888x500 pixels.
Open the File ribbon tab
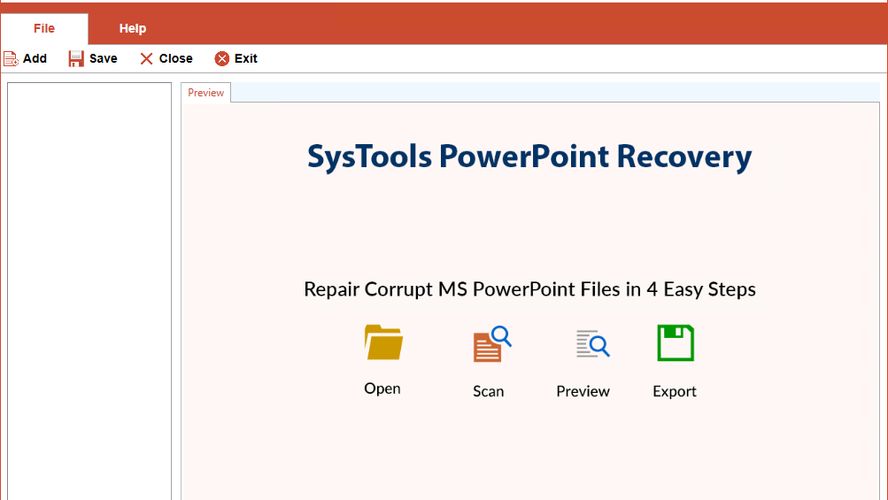tap(44, 28)
